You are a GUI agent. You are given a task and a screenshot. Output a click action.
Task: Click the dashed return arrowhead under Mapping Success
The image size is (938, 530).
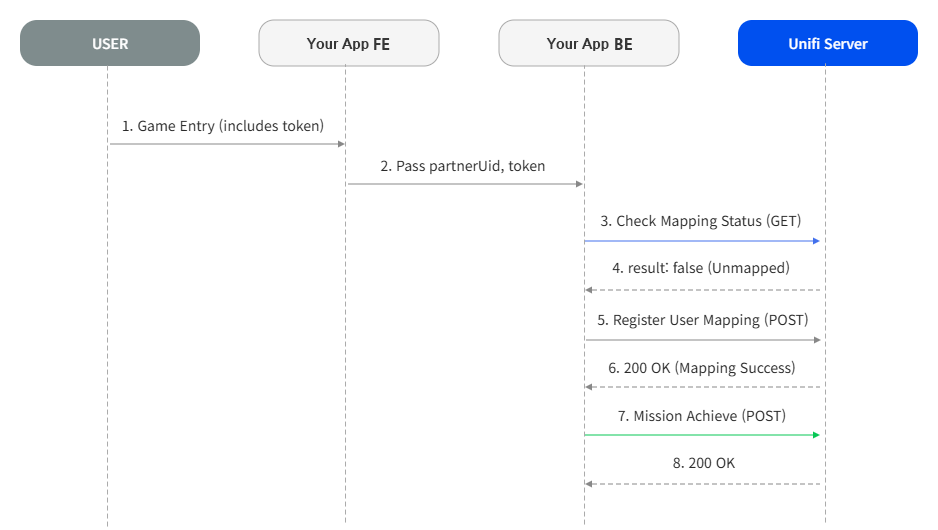pyautogui.click(x=589, y=387)
